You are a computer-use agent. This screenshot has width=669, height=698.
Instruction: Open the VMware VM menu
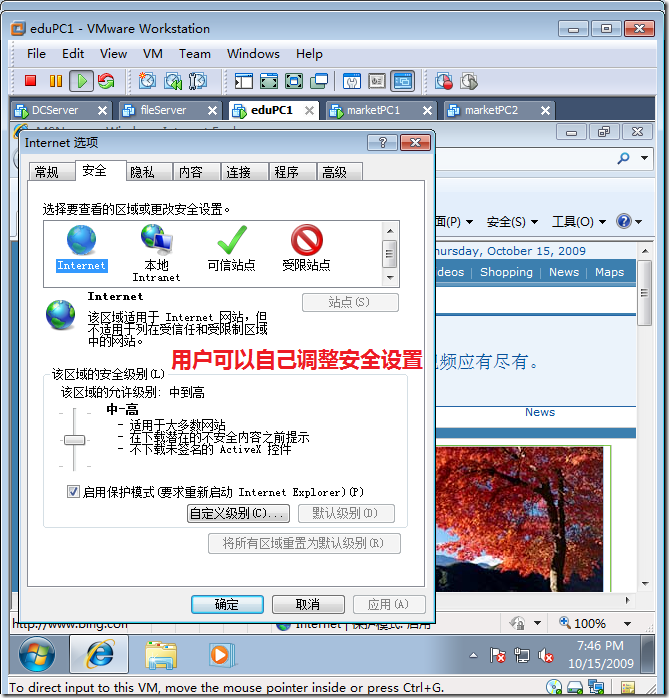tap(152, 54)
